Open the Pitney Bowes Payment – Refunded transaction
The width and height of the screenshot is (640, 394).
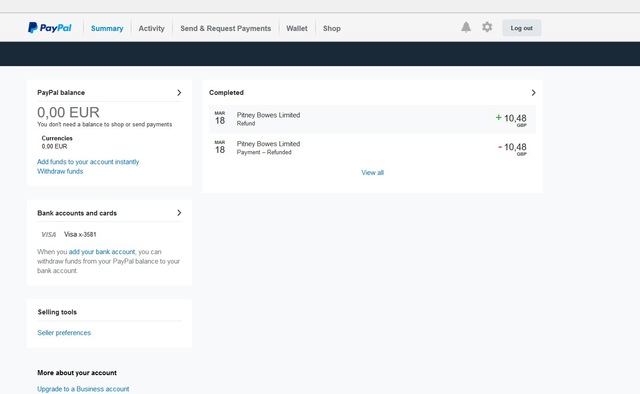(372, 148)
